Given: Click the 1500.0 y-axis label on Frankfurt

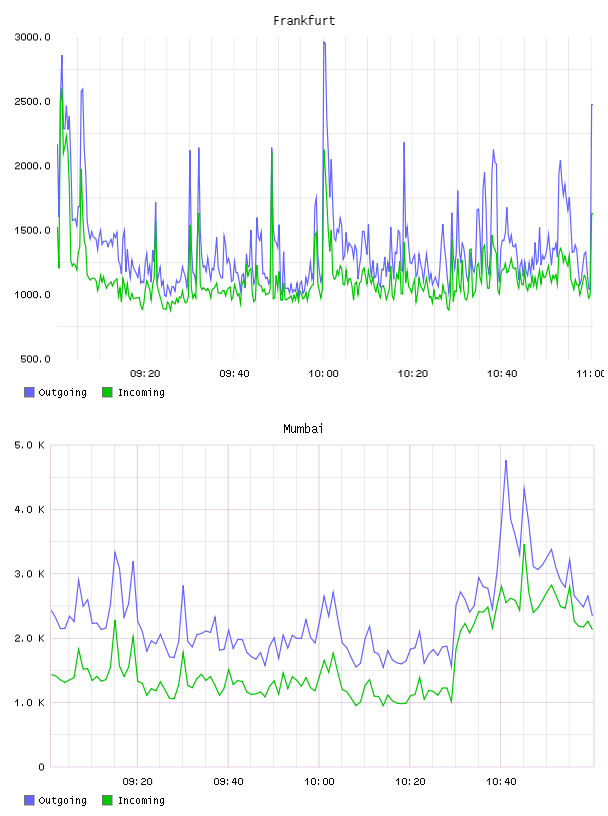Looking at the screenshot, I should point(32,231).
